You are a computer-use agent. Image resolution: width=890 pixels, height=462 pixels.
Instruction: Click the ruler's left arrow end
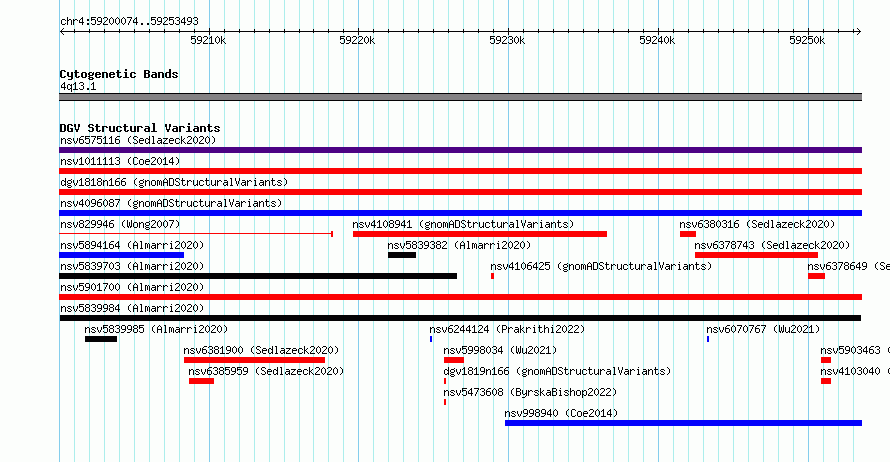click(x=62, y=31)
